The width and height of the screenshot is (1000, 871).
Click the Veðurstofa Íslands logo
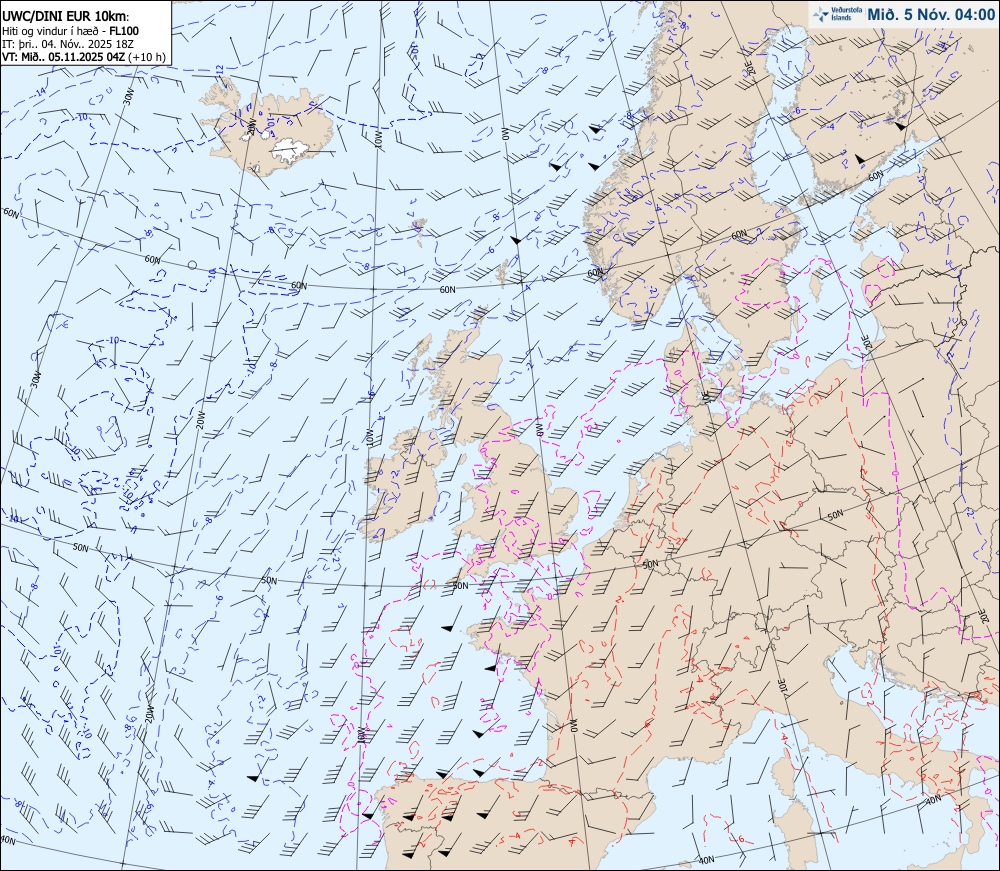[835, 14]
